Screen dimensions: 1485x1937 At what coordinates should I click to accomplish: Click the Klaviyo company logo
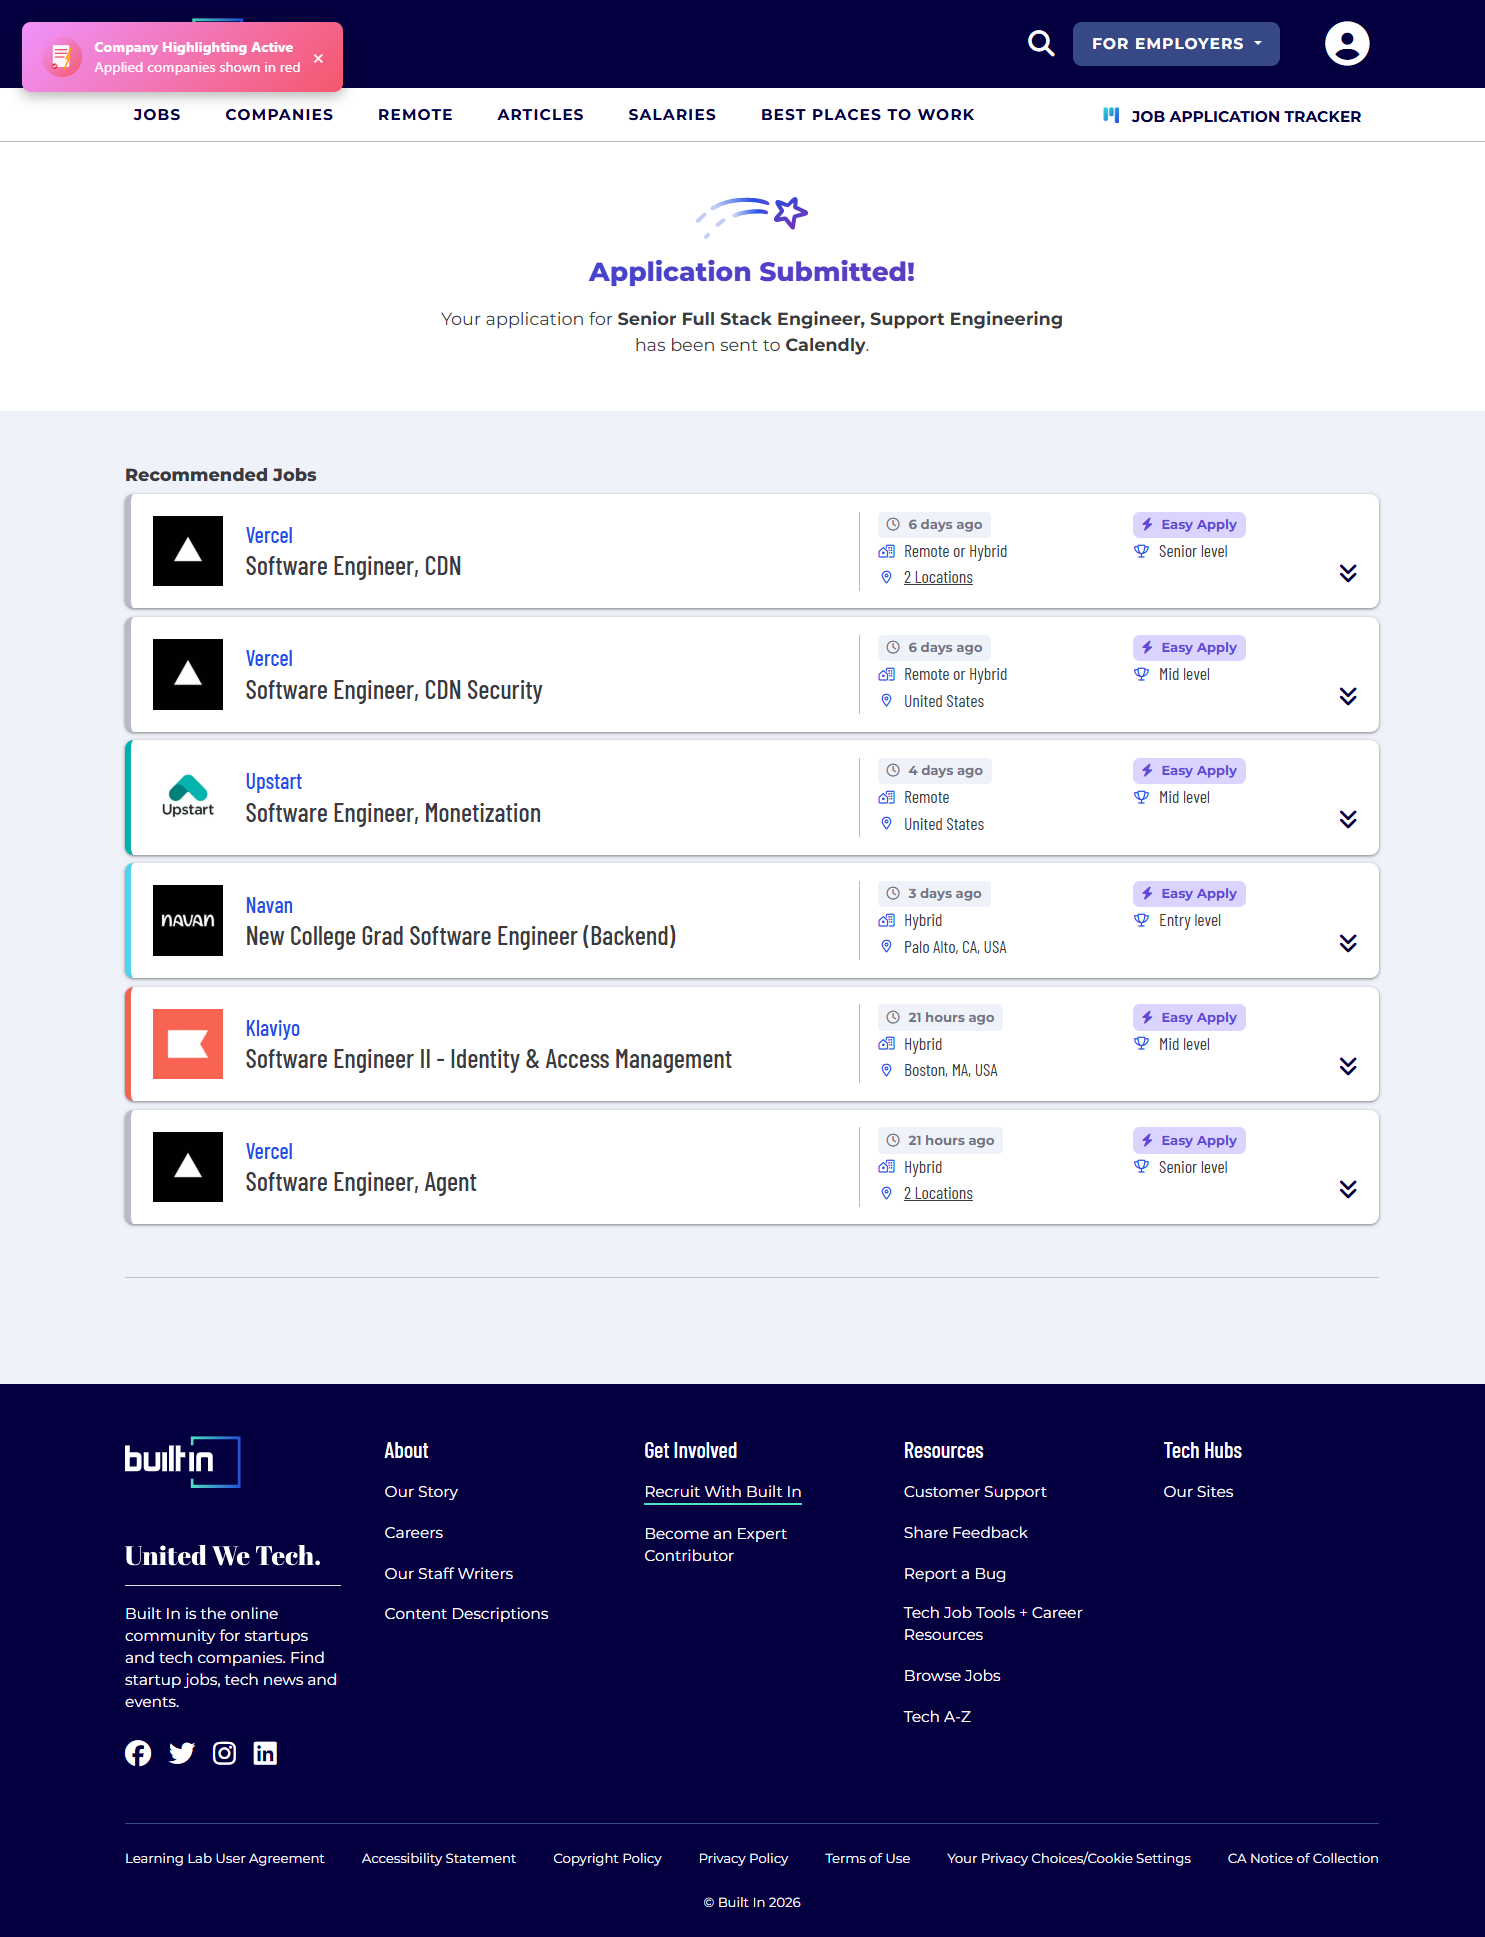(188, 1044)
